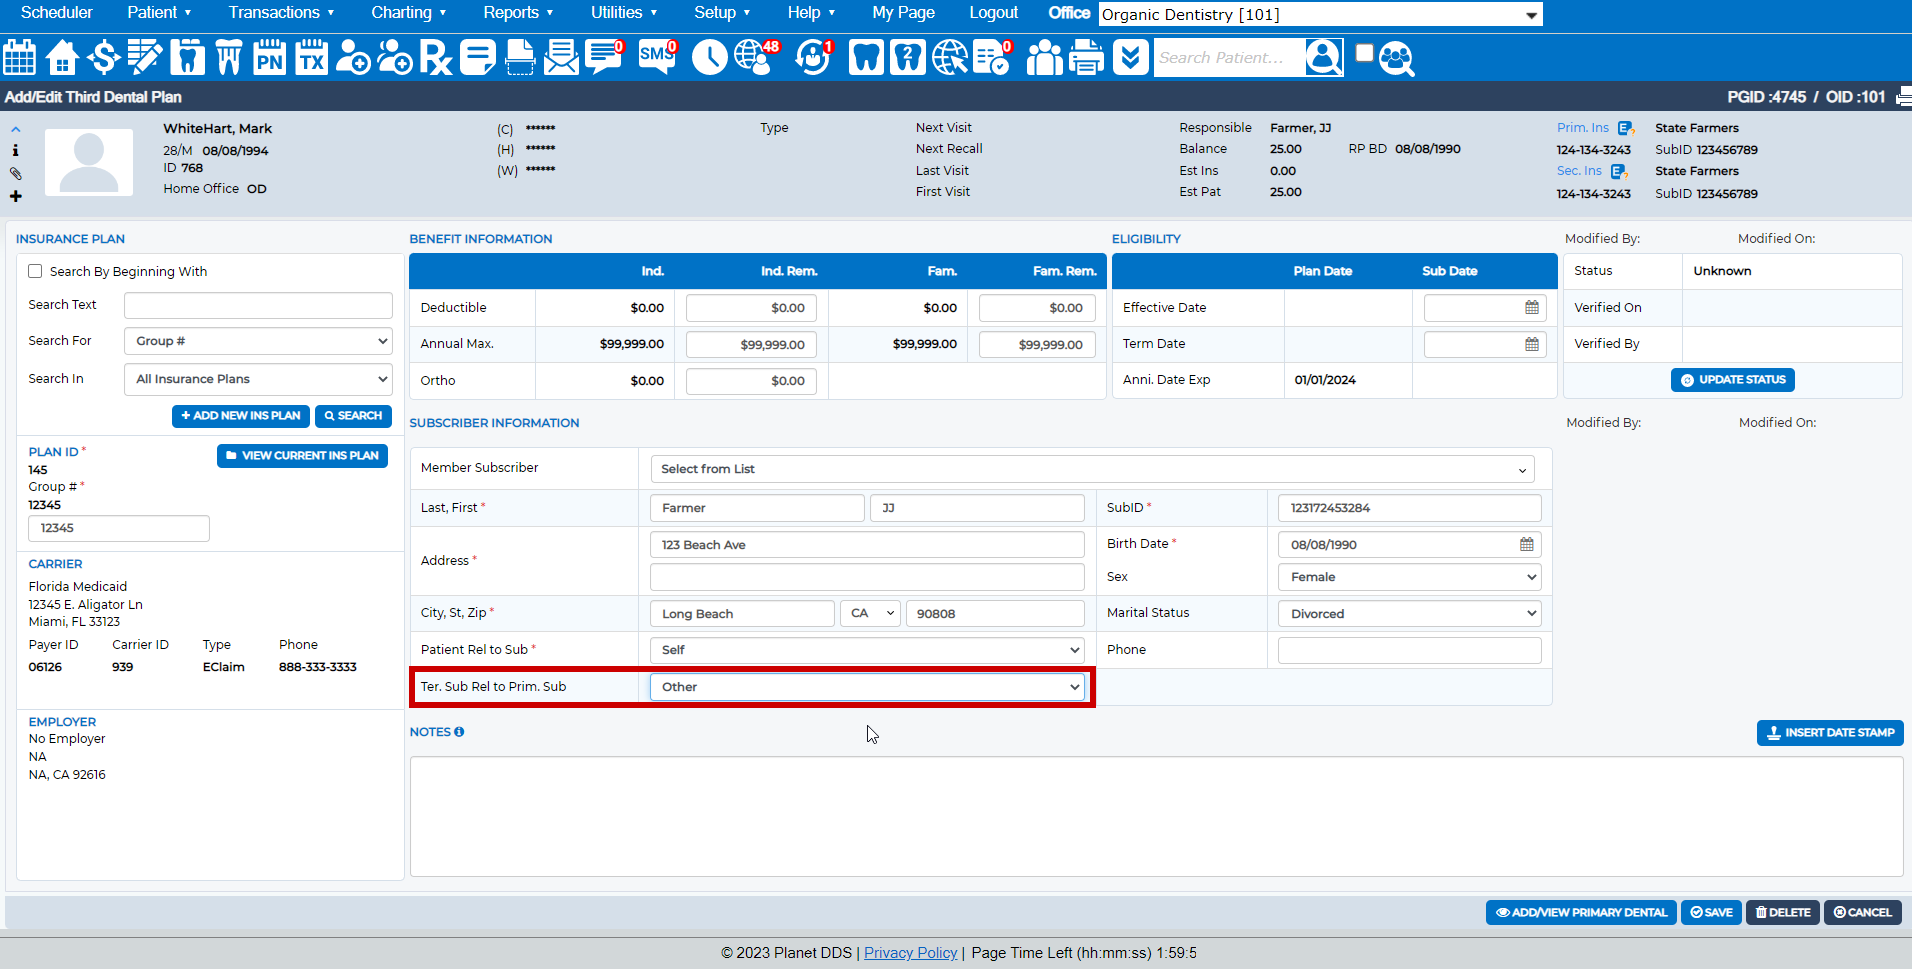Open Term Date calendar picker
Image resolution: width=1912 pixels, height=969 pixels.
pos(1531,344)
